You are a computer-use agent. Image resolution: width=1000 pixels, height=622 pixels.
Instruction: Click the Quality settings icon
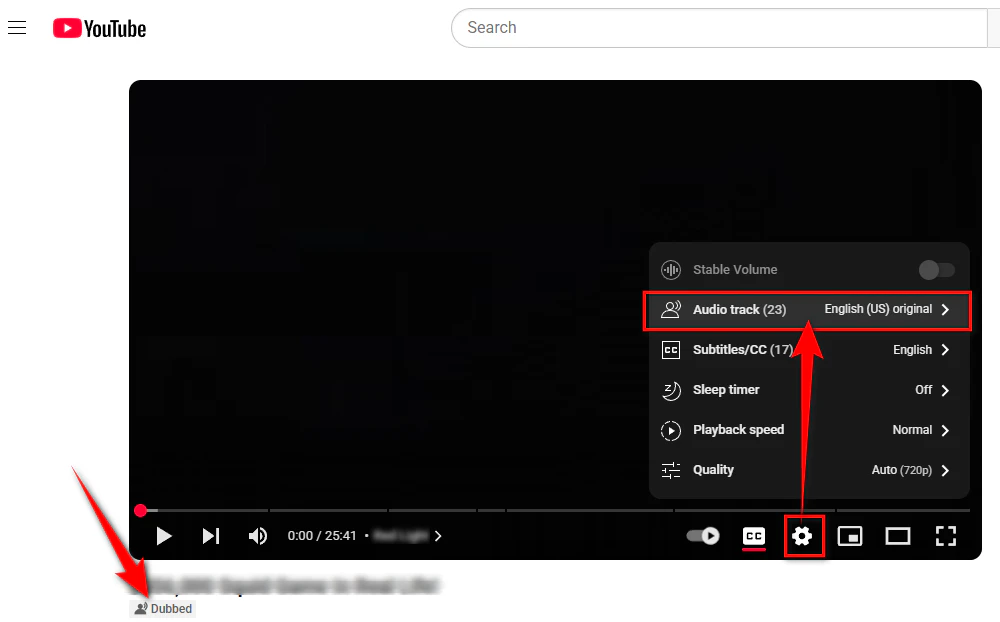(670, 470)
